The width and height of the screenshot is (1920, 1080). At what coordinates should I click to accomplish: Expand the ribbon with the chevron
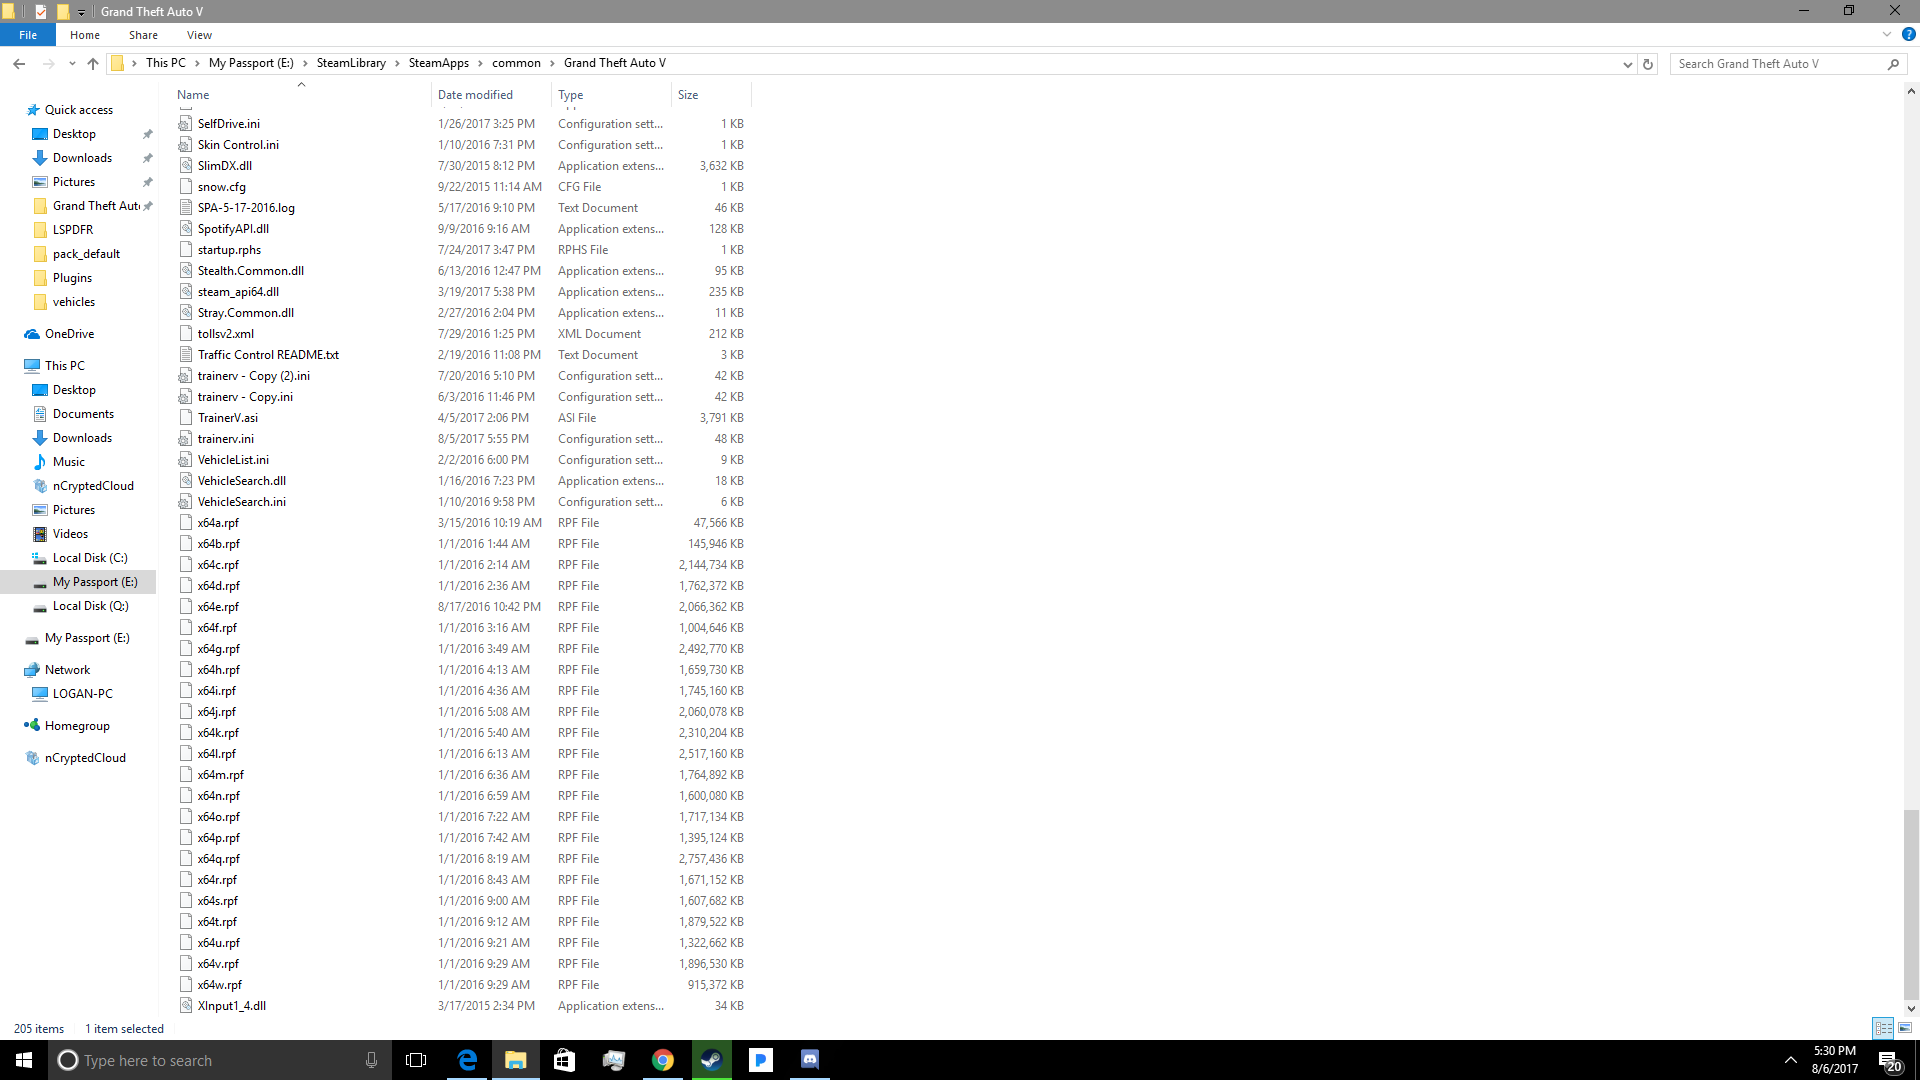[x=1886, y=34]
